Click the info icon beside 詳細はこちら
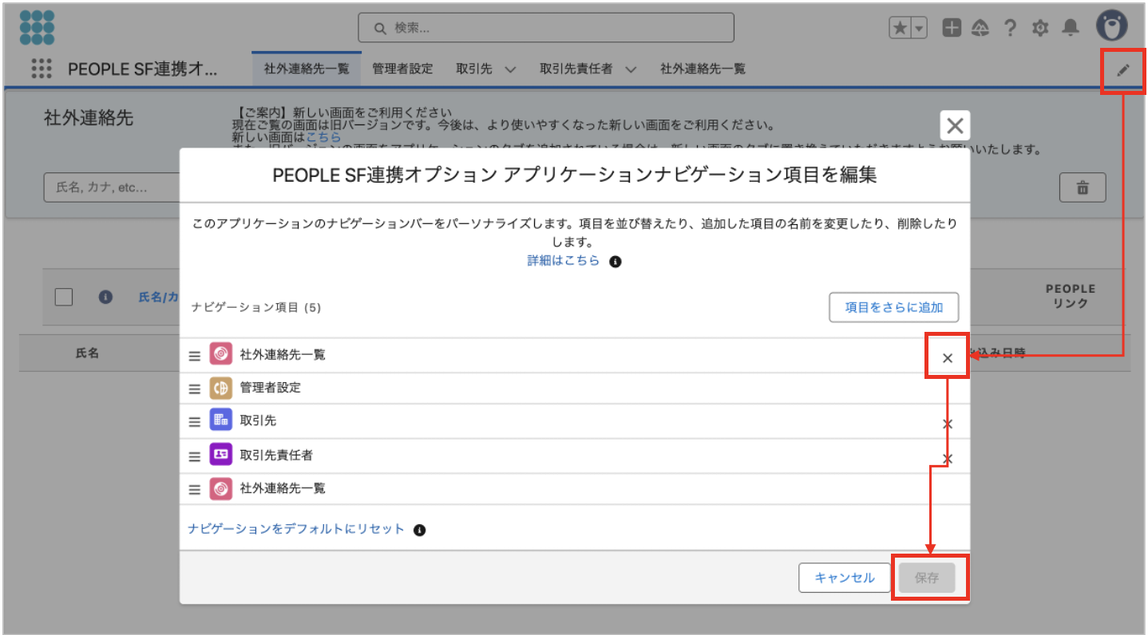The width and height of the screenshot is (1148, 635). tap(616, 261)
